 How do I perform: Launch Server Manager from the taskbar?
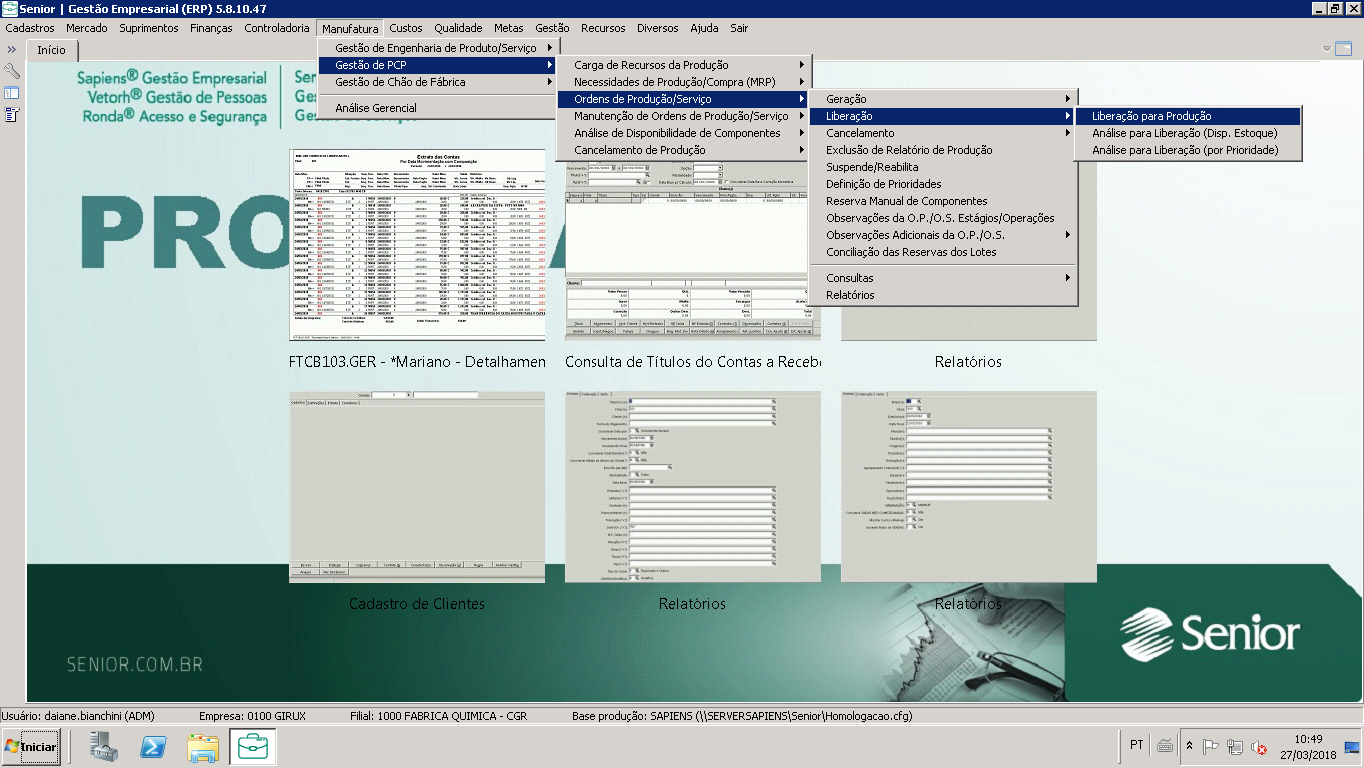tap(104, 747)
